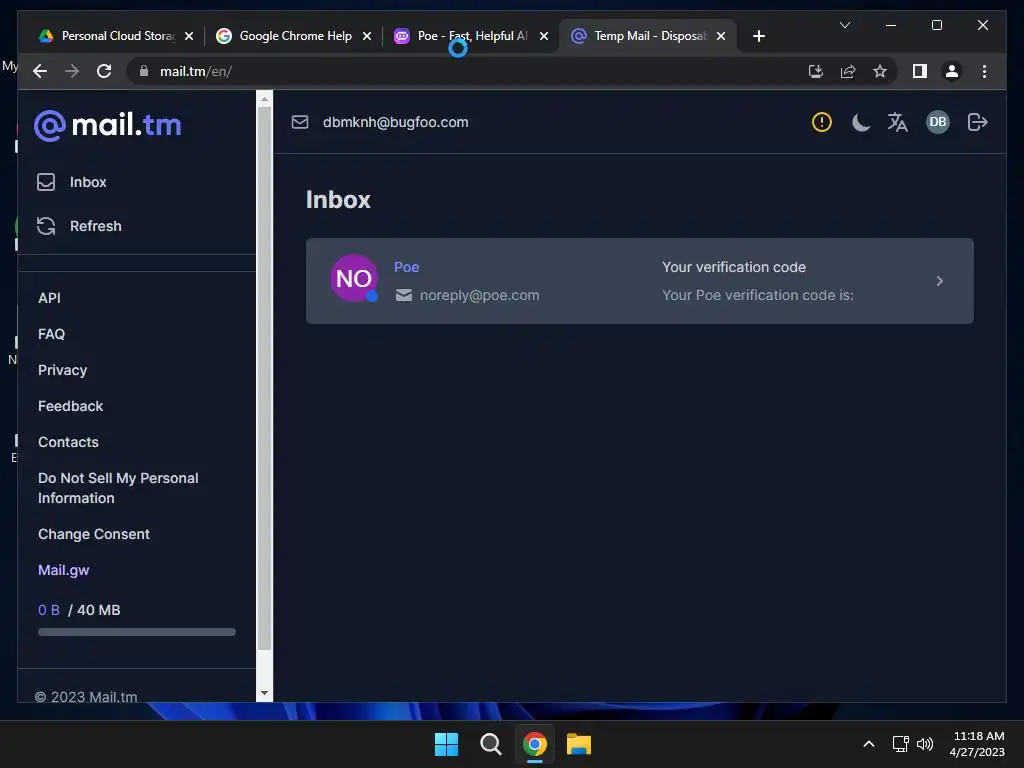Viewport: 1024px width, 768px height.
Task: Click the install app icon in address bar
Action: [815, 71]
